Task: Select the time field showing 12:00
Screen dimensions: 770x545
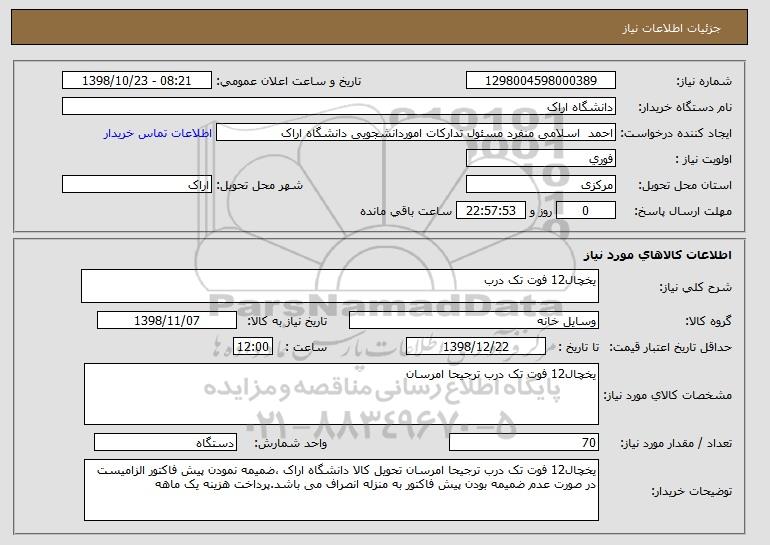Action: [x=253, y=347]
